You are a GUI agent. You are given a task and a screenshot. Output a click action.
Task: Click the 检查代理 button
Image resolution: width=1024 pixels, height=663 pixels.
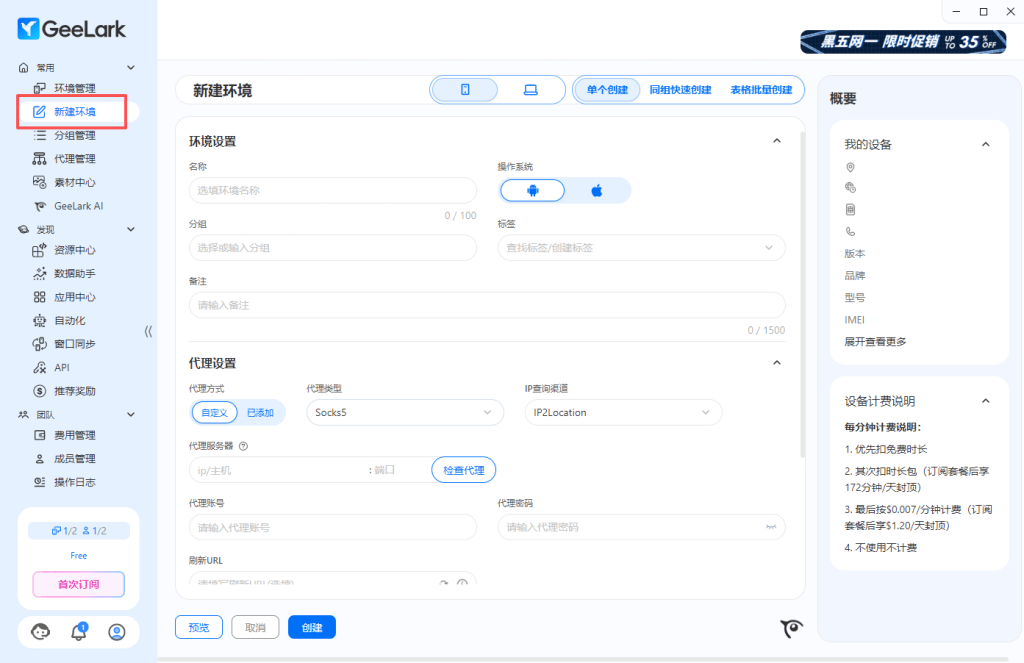pyautogui.click(x=463, y=469)
